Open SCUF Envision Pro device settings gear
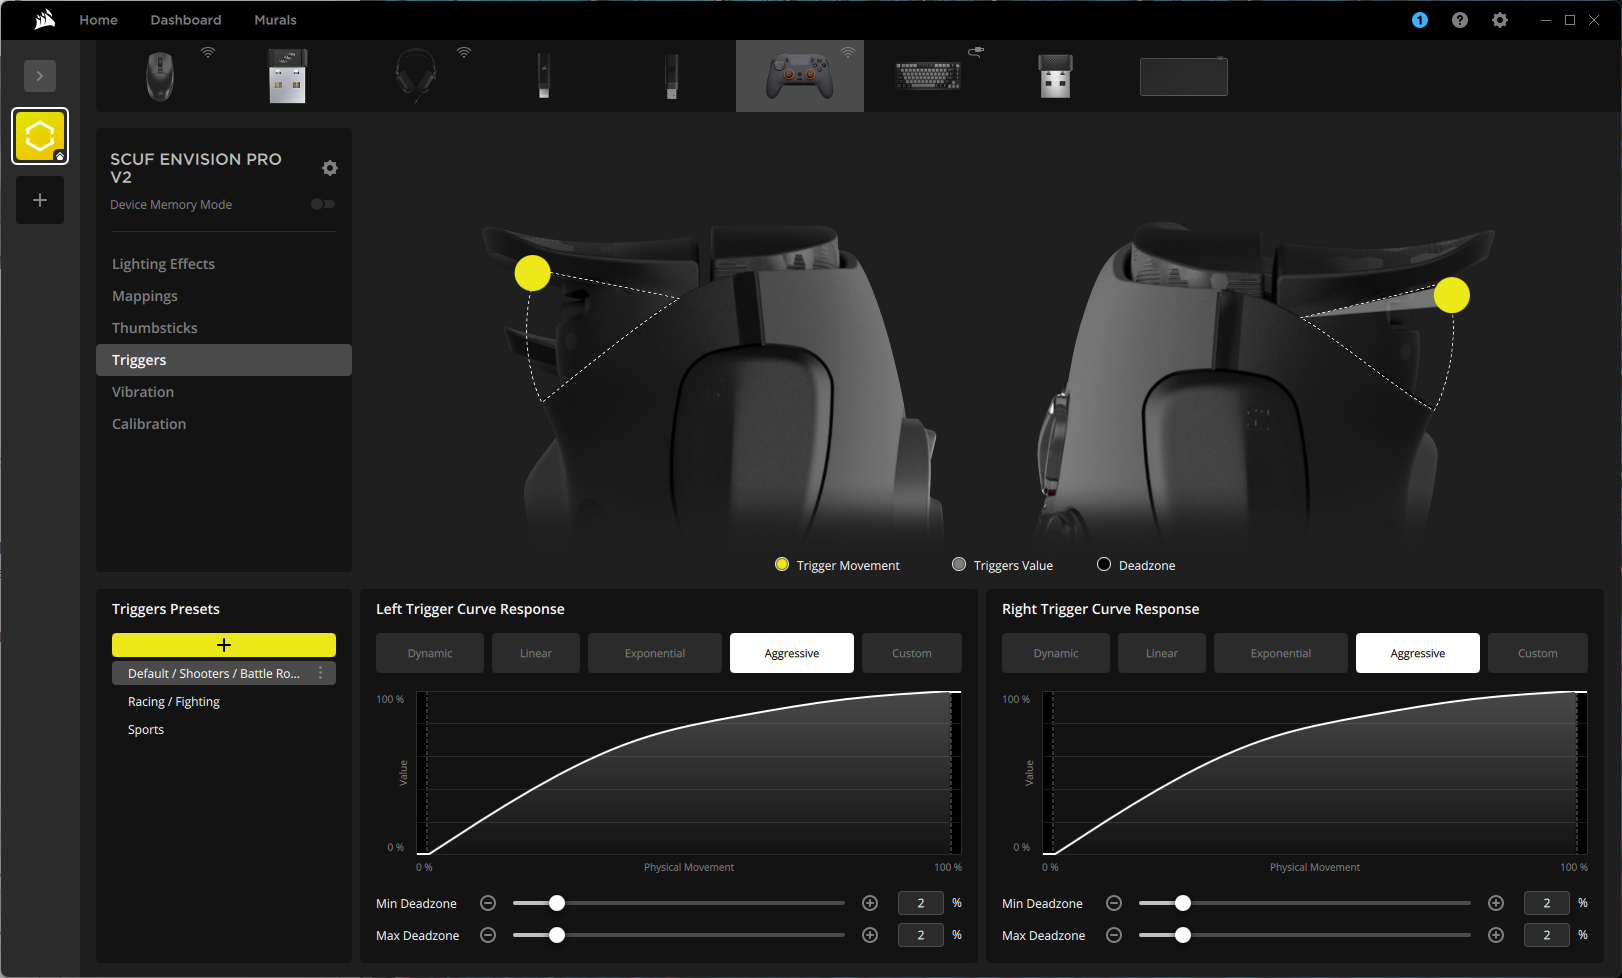 click(330, 168)
